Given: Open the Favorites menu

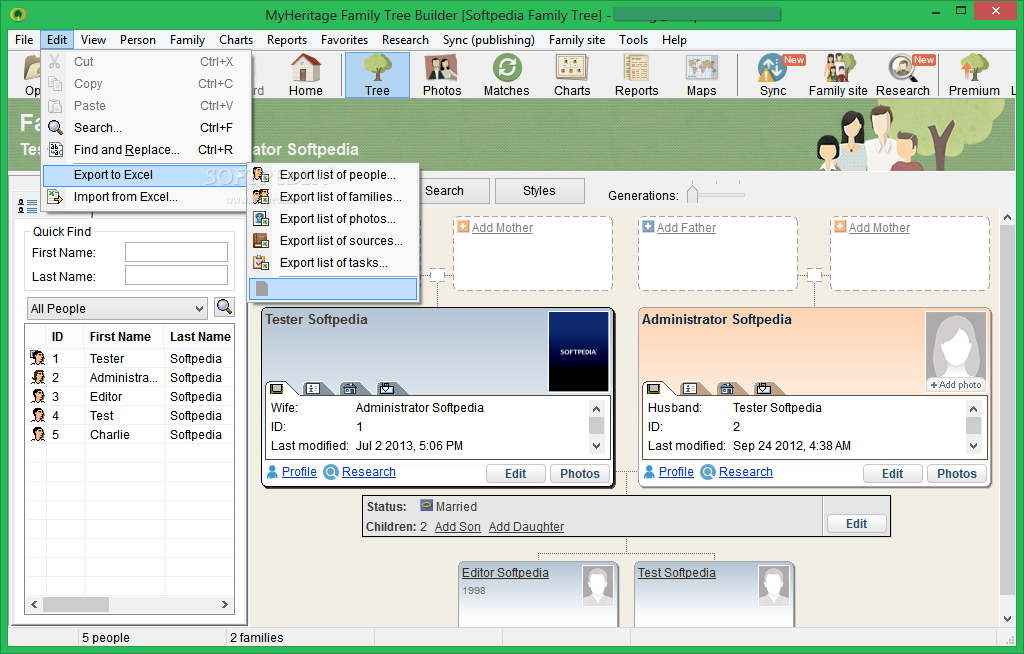Looking at the screenshot, I should click(344, 40).
